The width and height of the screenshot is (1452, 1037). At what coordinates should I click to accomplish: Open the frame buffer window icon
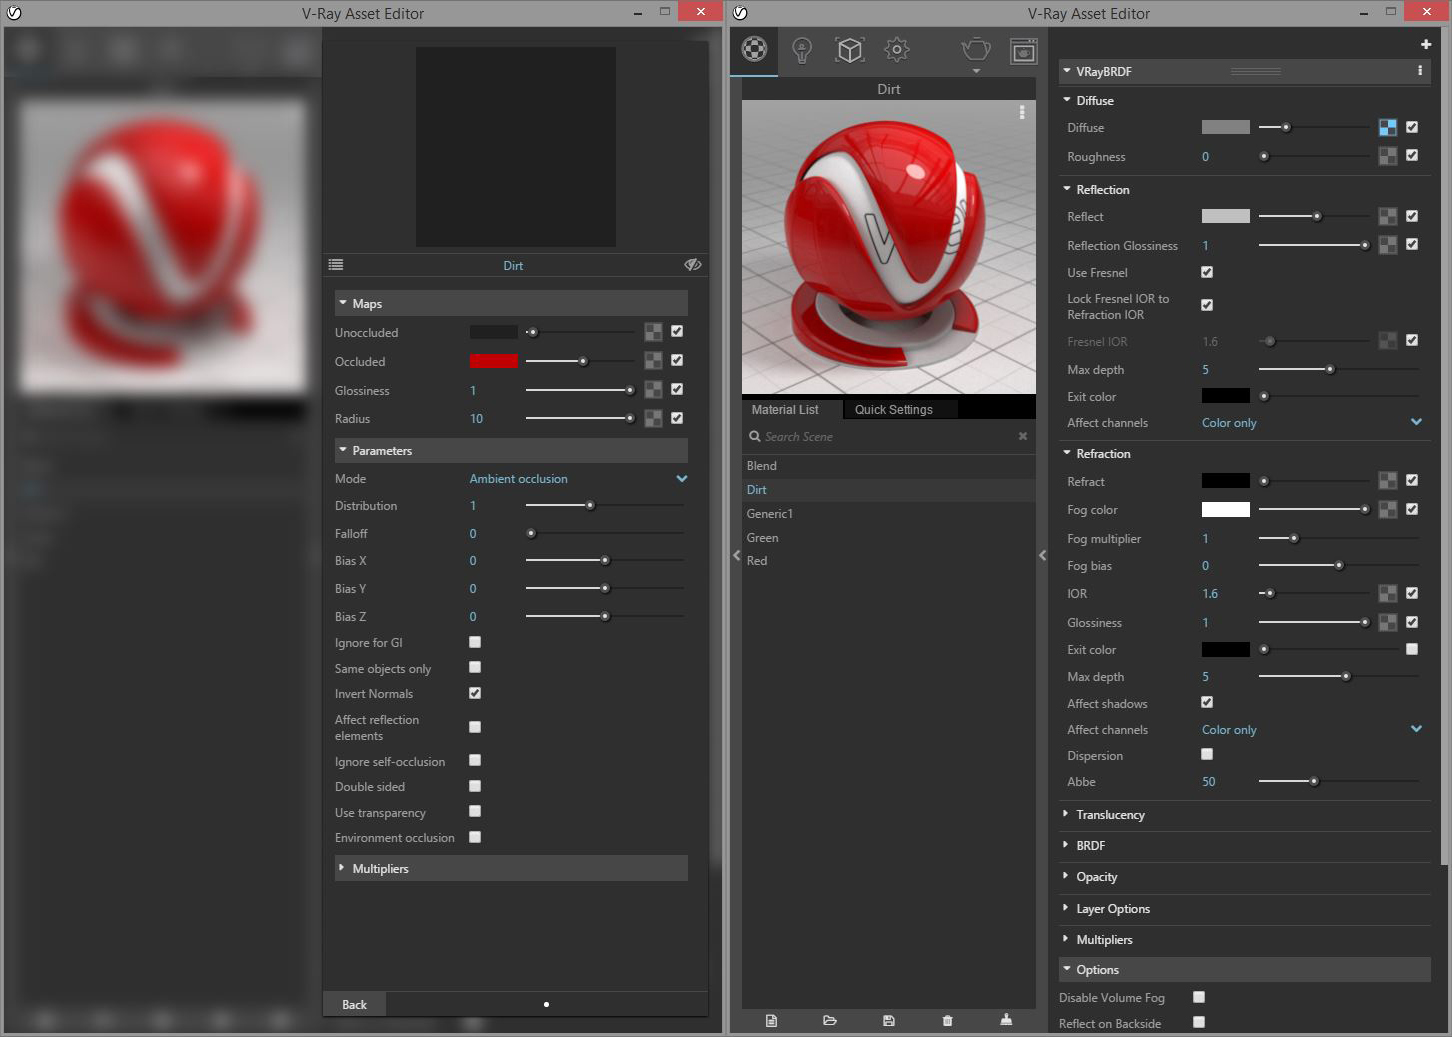click(1023, 50)
